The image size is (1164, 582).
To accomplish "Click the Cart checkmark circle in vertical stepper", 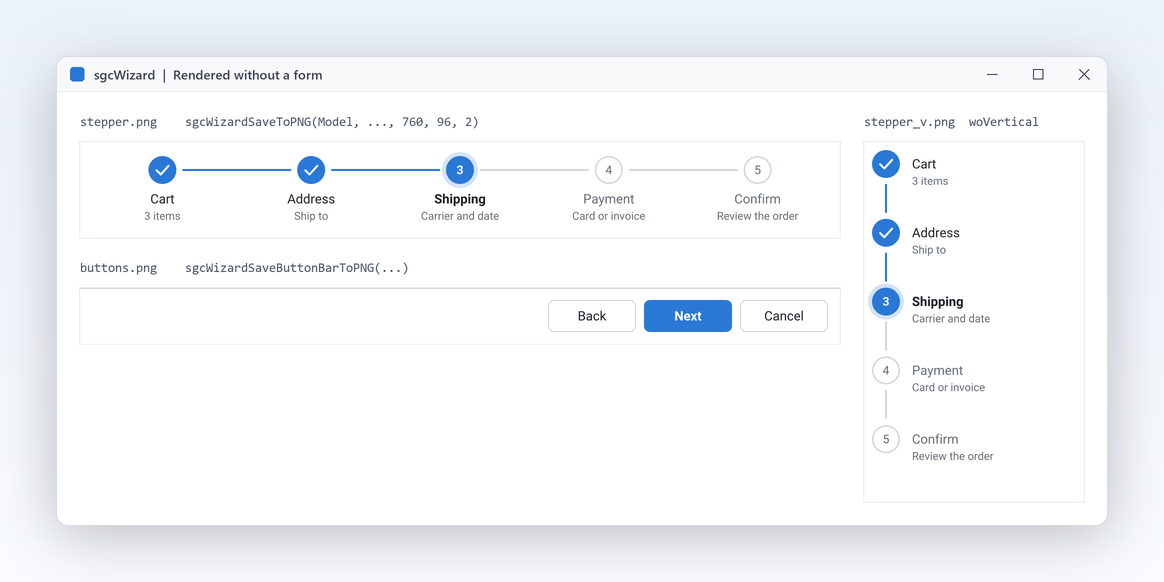I will (886, 164).
